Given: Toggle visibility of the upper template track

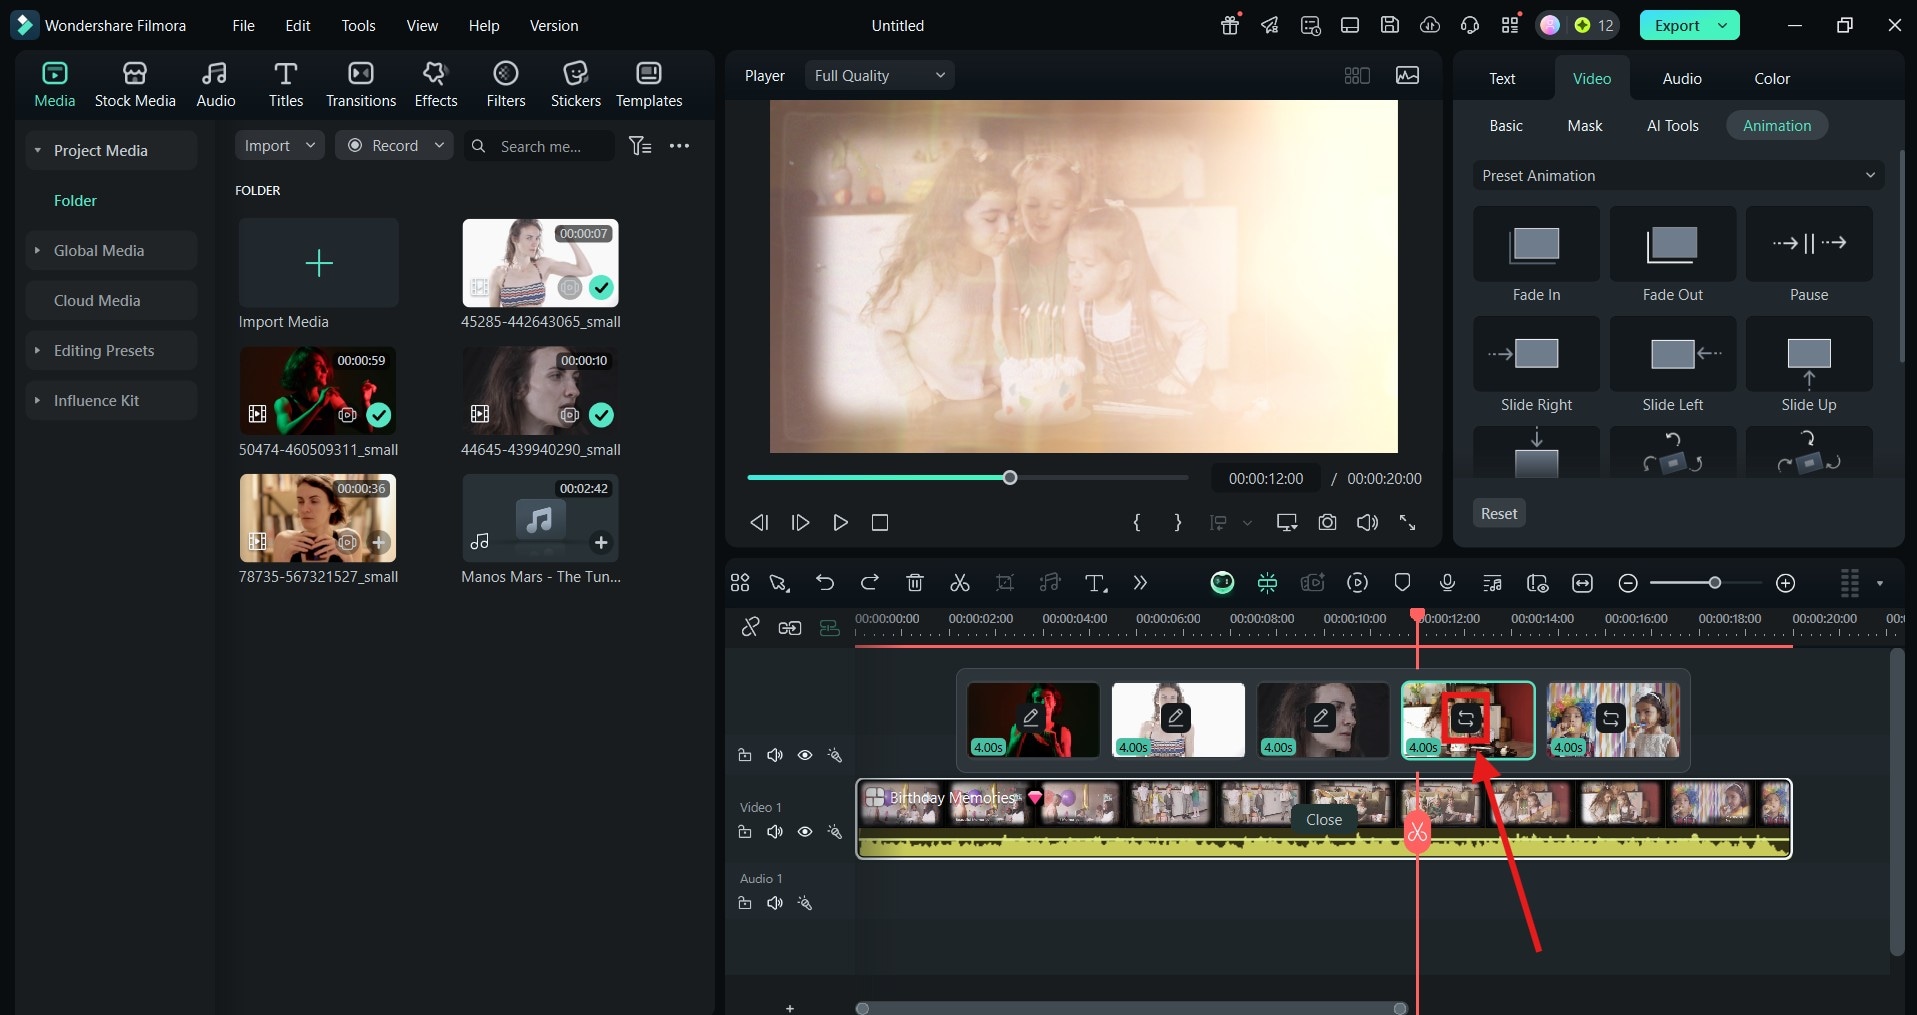Looking at the screenshot, I should [804, 755].
